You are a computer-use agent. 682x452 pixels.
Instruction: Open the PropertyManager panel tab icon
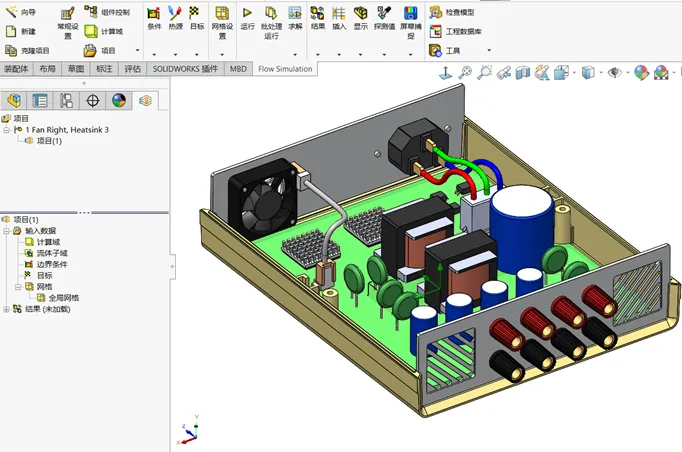(40, 100)
